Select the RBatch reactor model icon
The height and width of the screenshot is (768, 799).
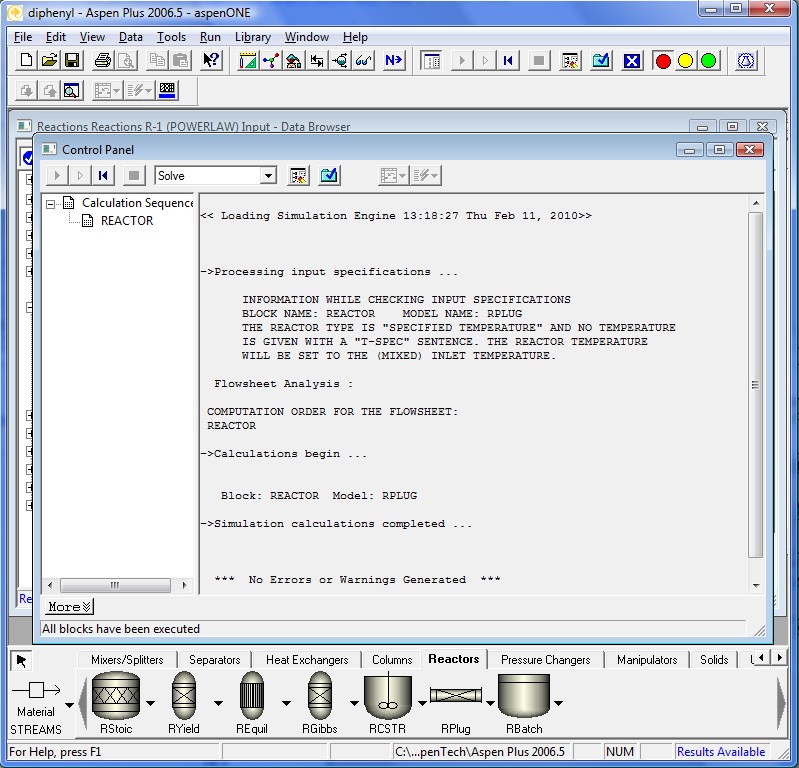click(x=524, y=695)
